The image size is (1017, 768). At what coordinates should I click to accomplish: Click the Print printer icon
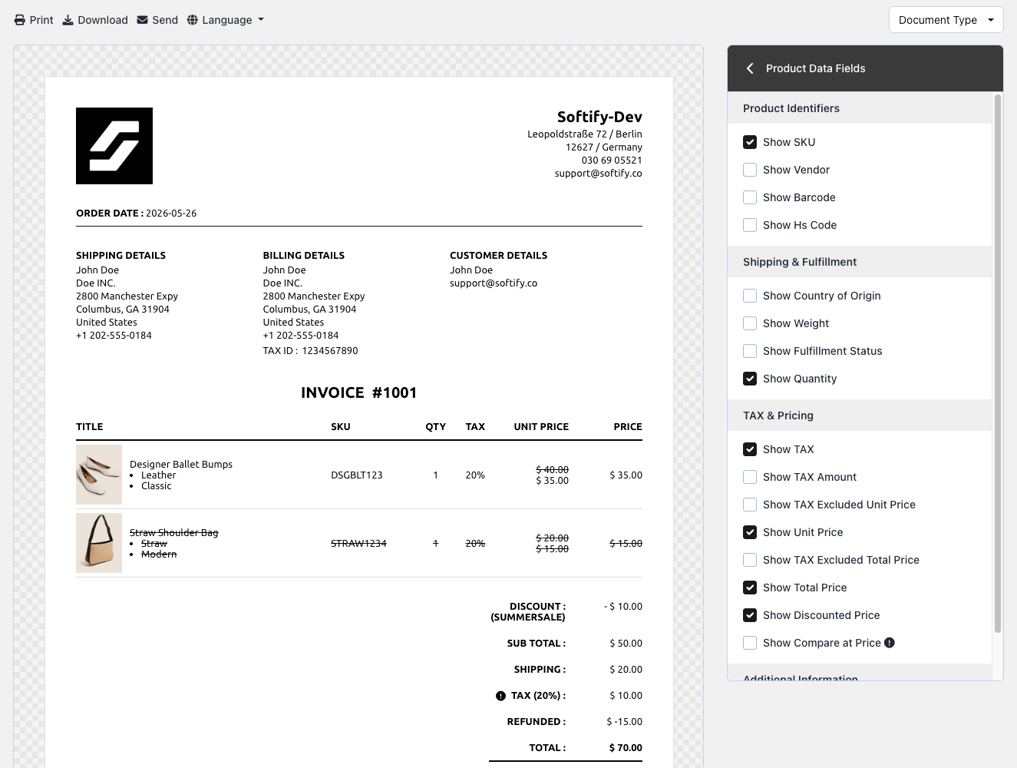click(20, 20)
